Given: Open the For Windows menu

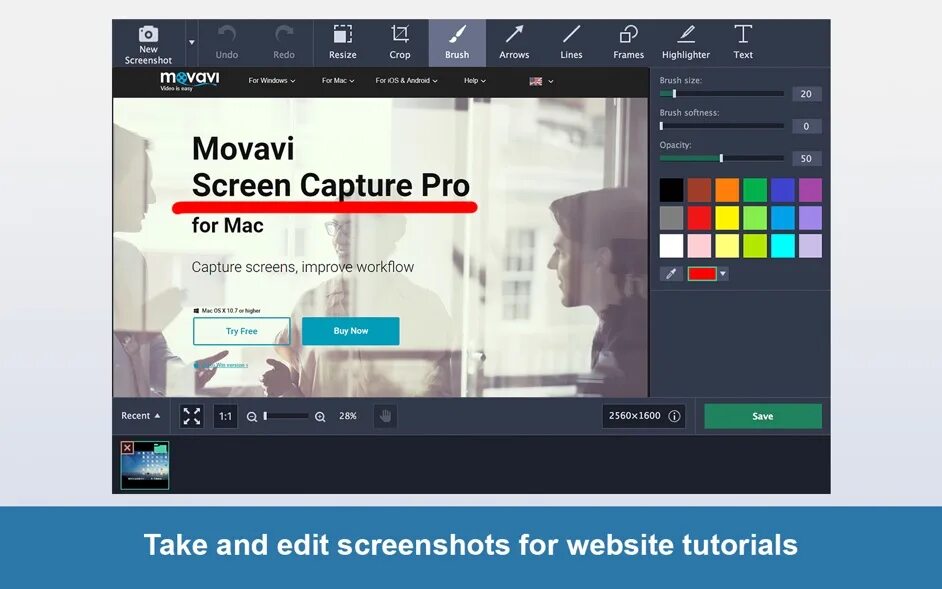Looking at the screenshot, I should [272, 81].
